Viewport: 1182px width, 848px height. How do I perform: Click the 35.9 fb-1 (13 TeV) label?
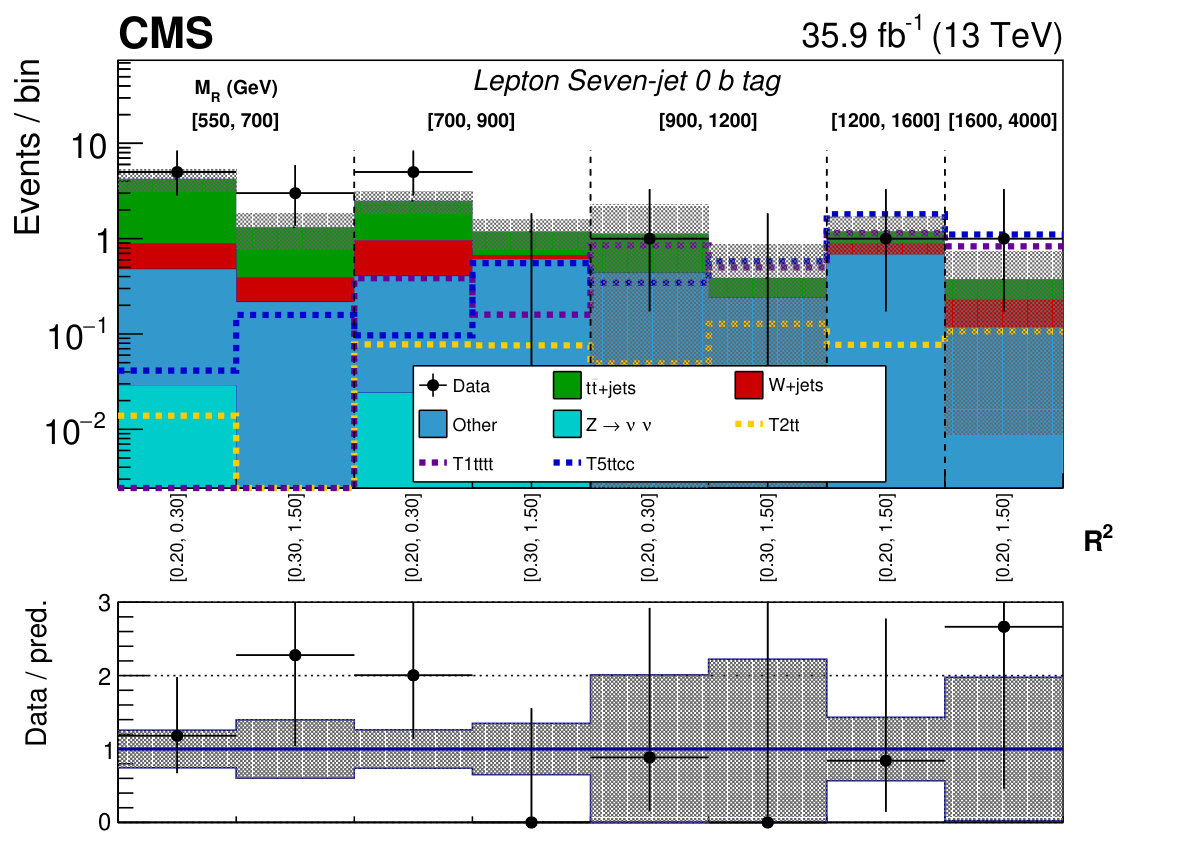(931, 35)
